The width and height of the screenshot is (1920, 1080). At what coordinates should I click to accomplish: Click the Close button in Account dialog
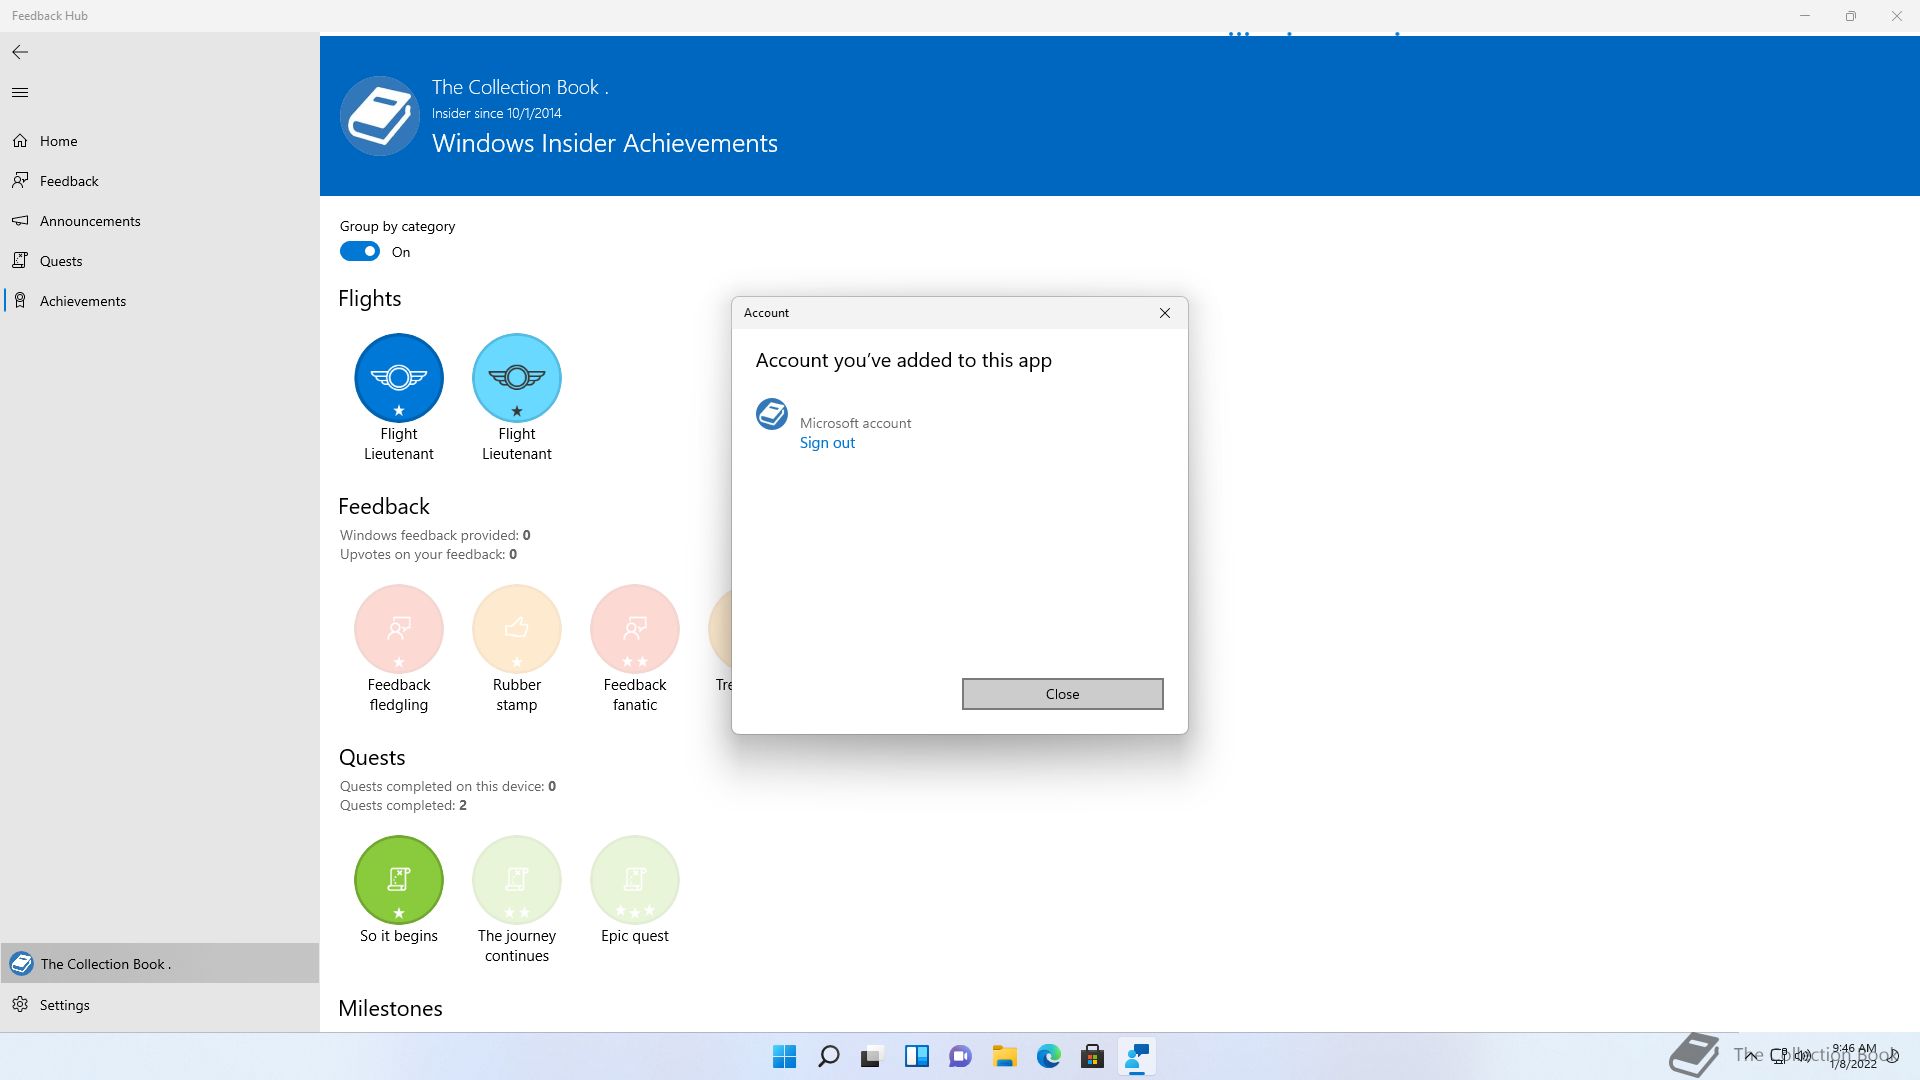point(1063,694)
